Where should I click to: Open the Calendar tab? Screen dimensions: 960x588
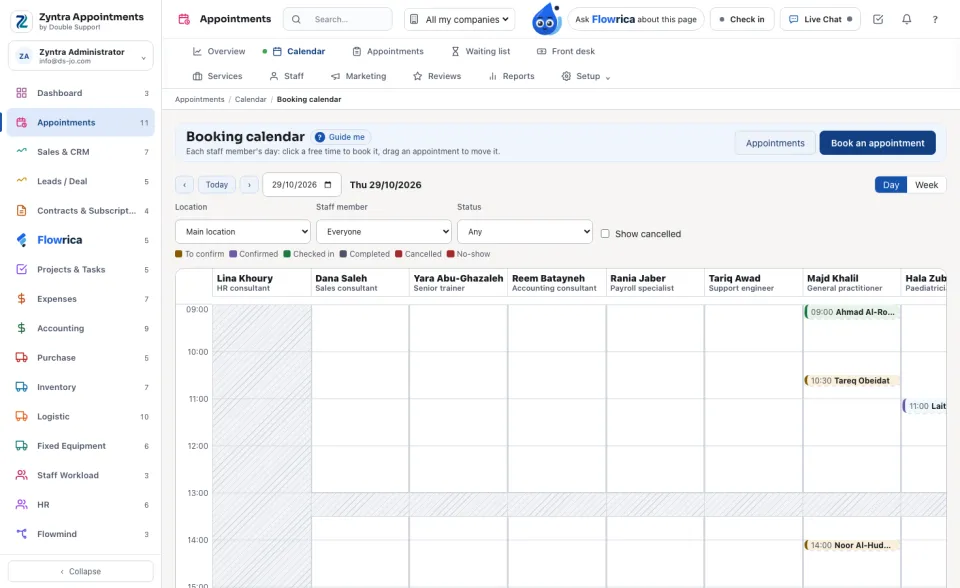tap(299, 51)
